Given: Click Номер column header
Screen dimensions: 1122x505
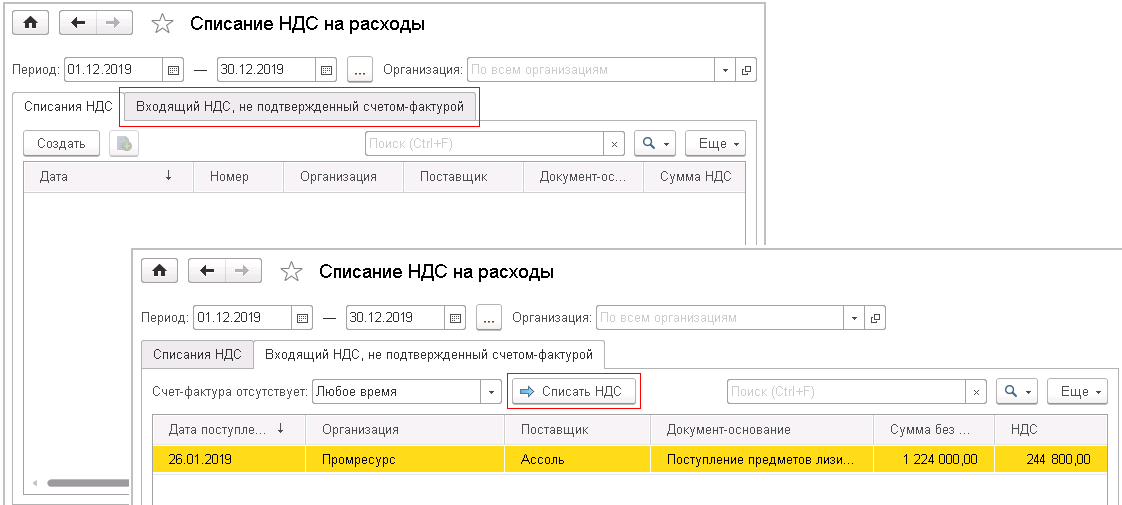Looking at the screenshot, I should (x=238, y=177).
